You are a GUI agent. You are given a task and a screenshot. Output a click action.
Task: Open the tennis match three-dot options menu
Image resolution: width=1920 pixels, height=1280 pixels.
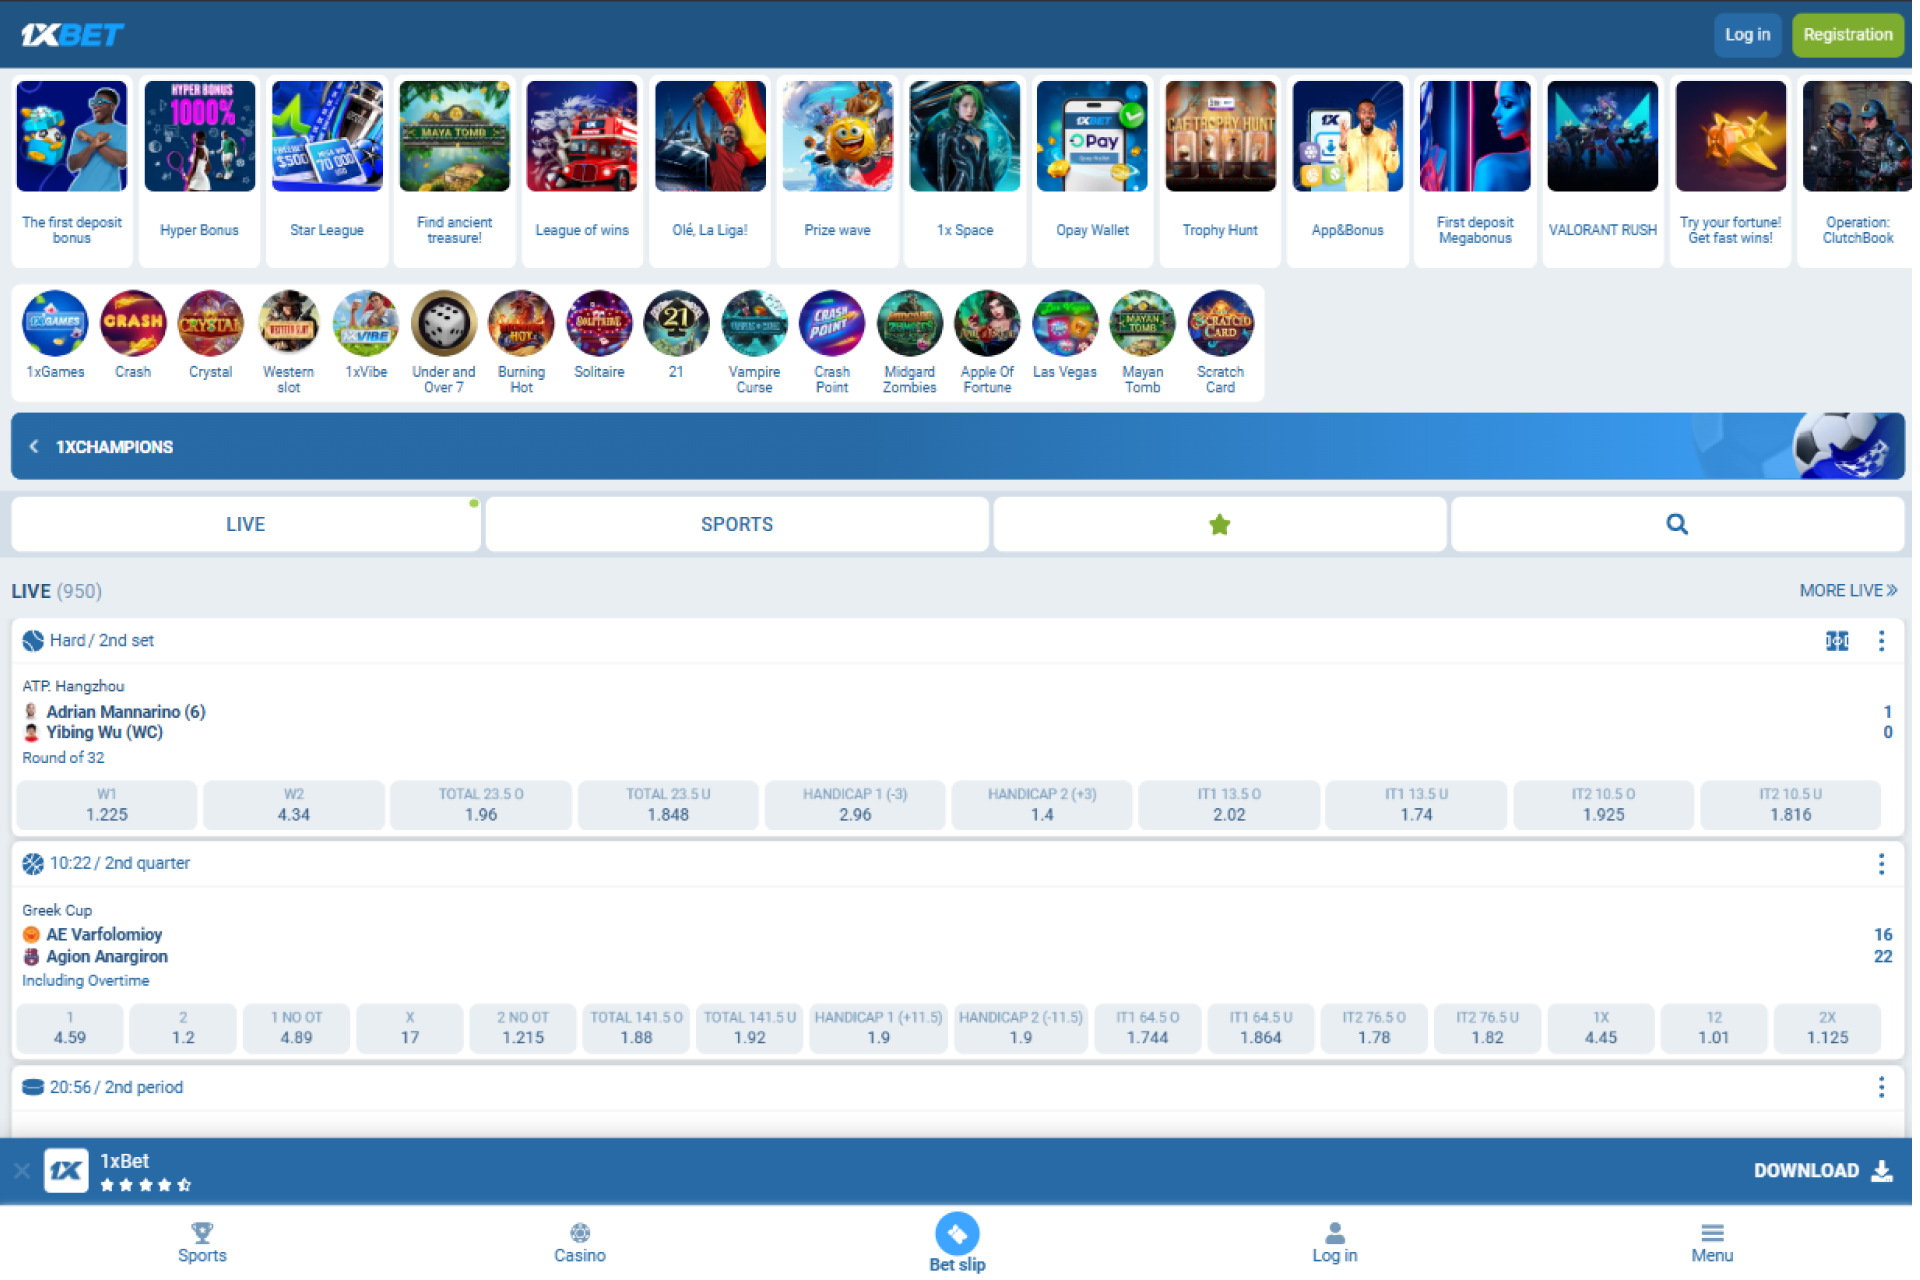1882,641
